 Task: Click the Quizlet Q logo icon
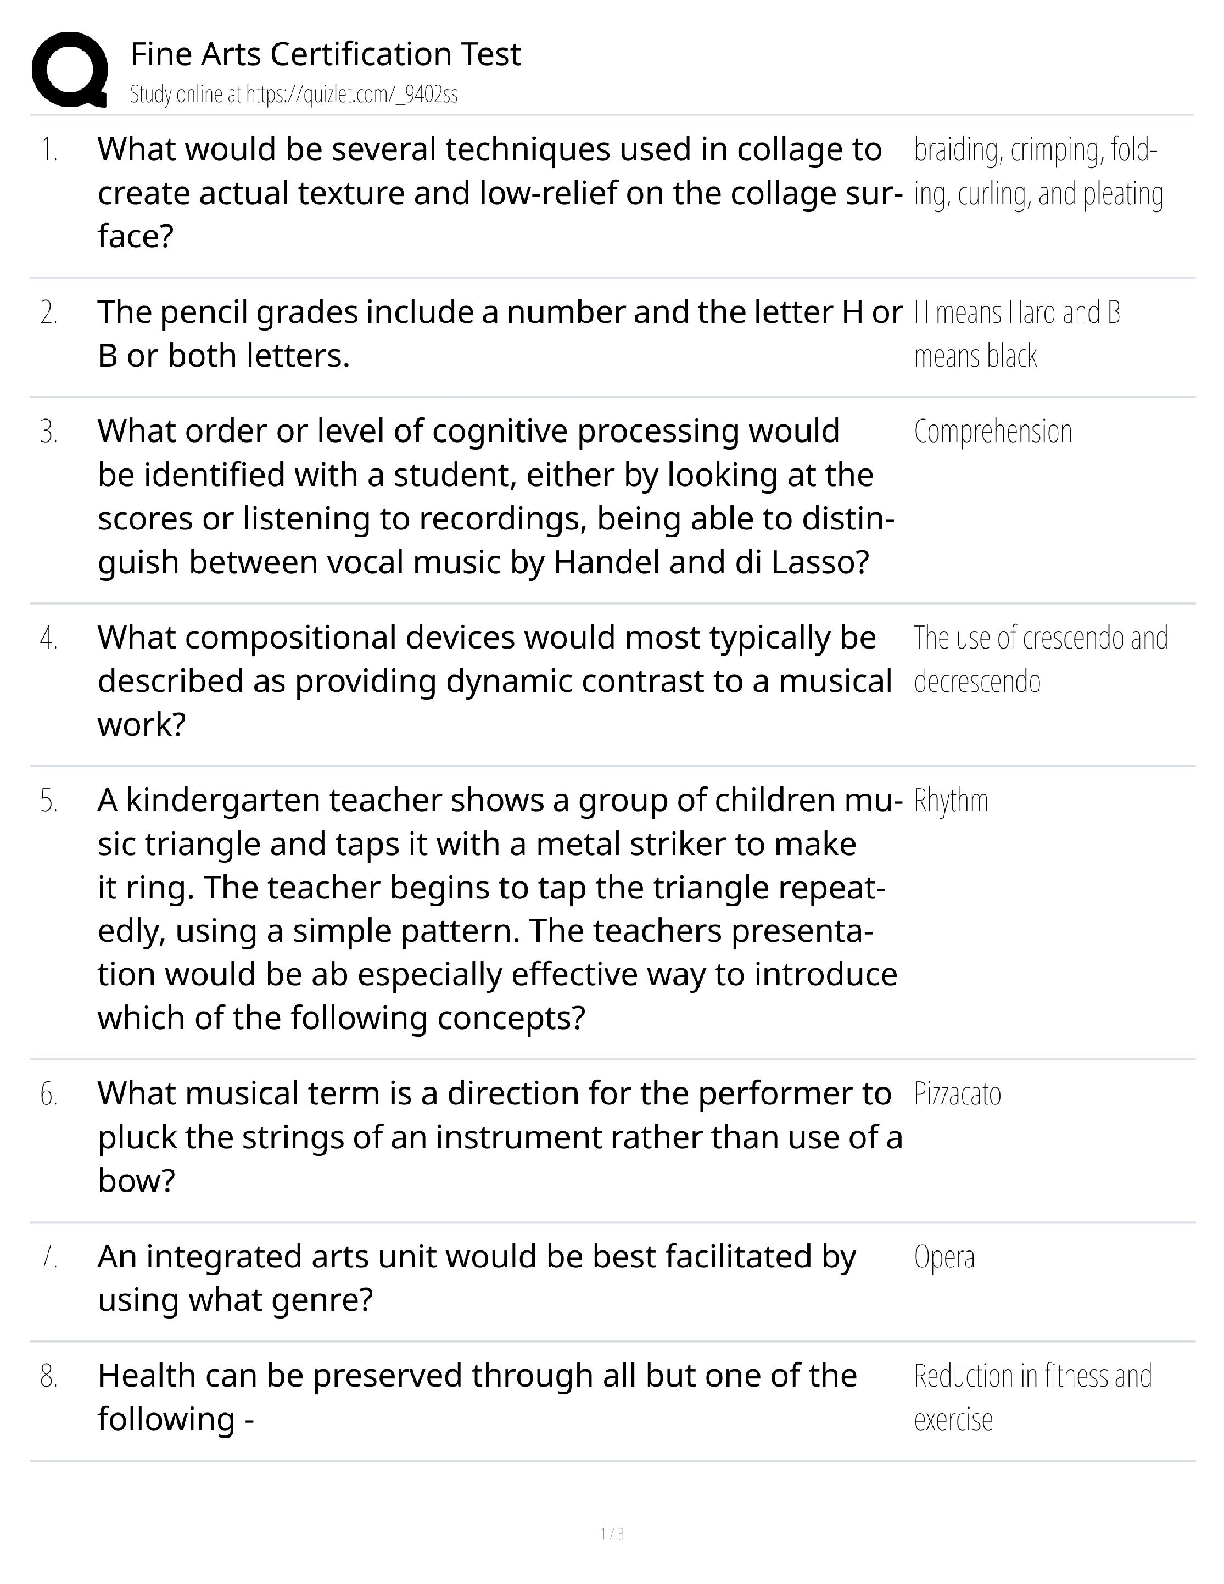pyautogui.click(x=70, y=69)
